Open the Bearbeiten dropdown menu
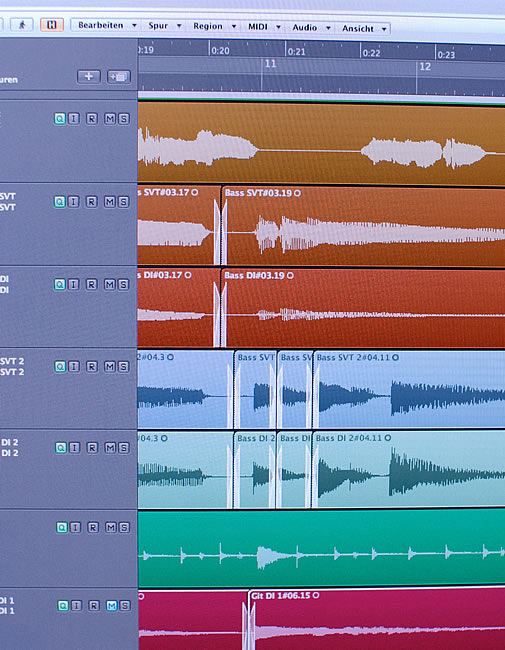This screenshot has height=650, width=505. click(107, 25)
